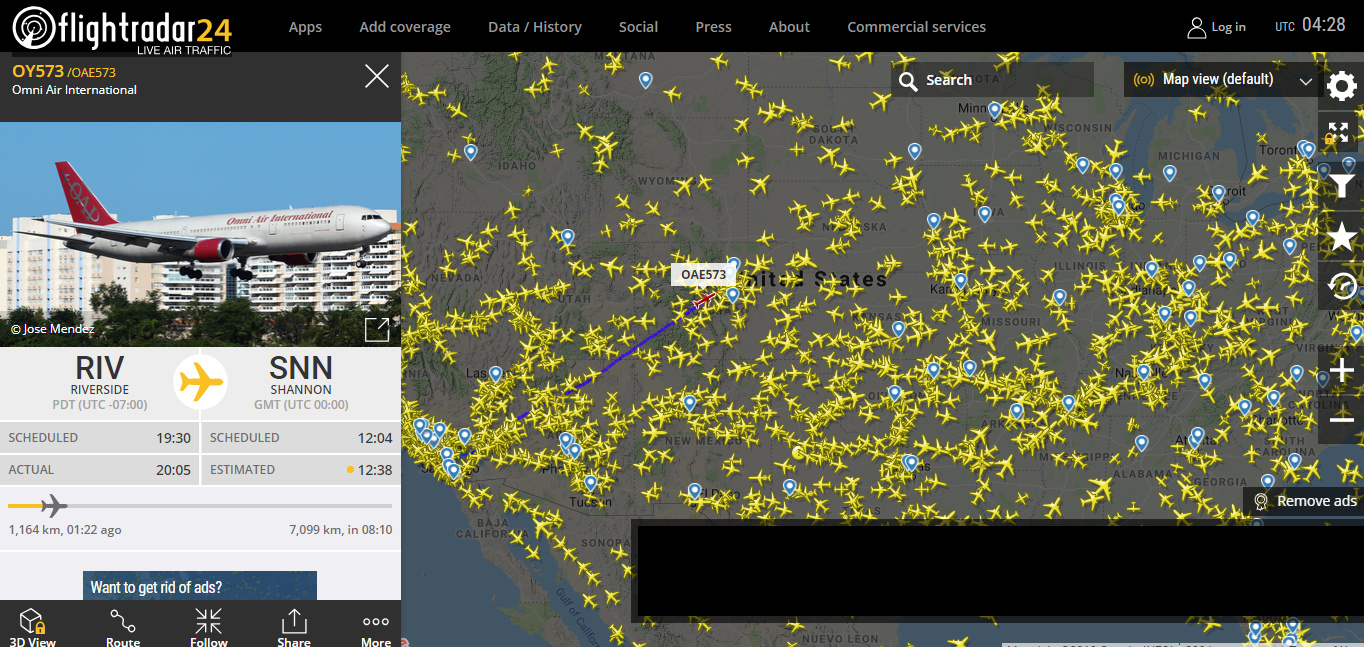Open the map filter funnel icon
Image resolution: width=1364 pixels, height=647 pixels.
point(1341,185)
